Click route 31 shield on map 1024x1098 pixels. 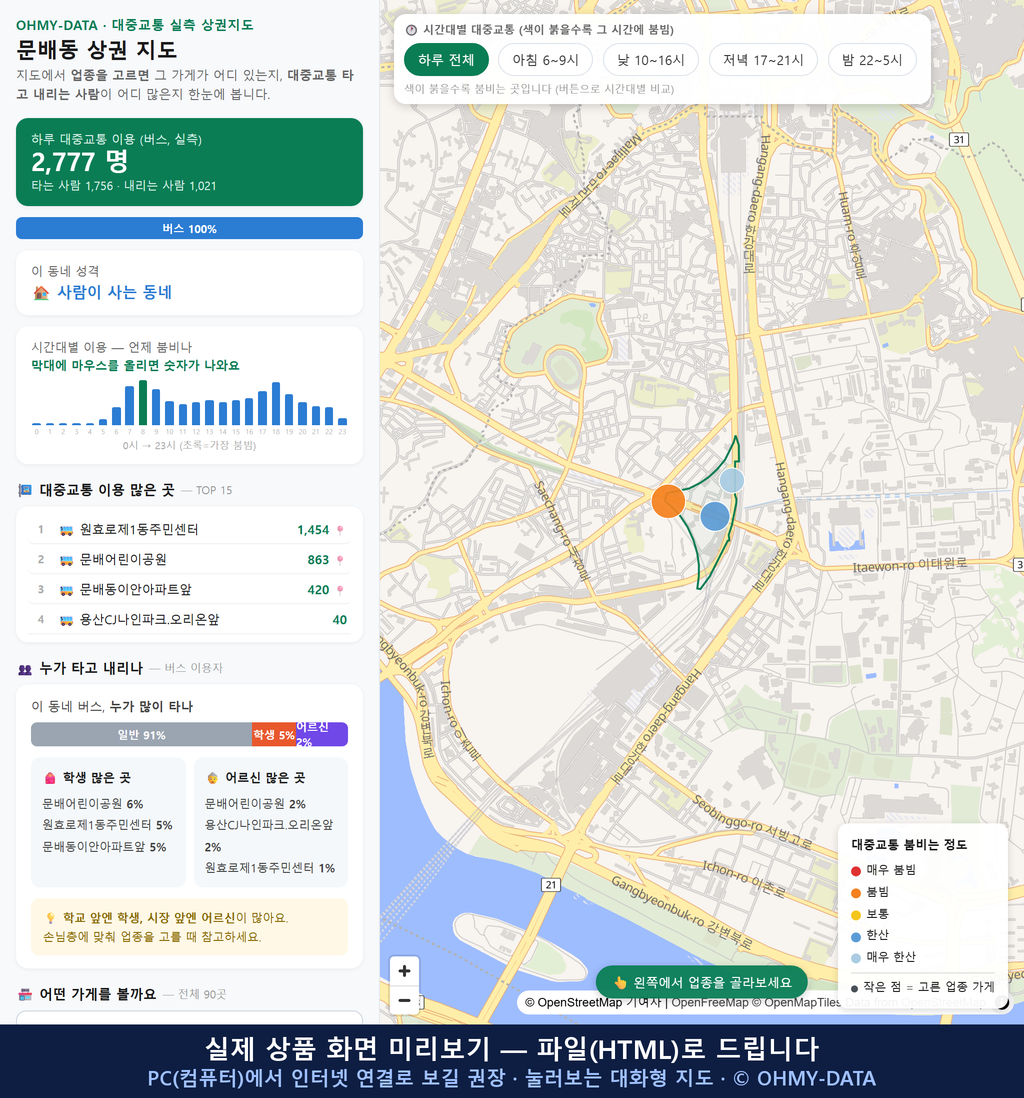[959, 139]
